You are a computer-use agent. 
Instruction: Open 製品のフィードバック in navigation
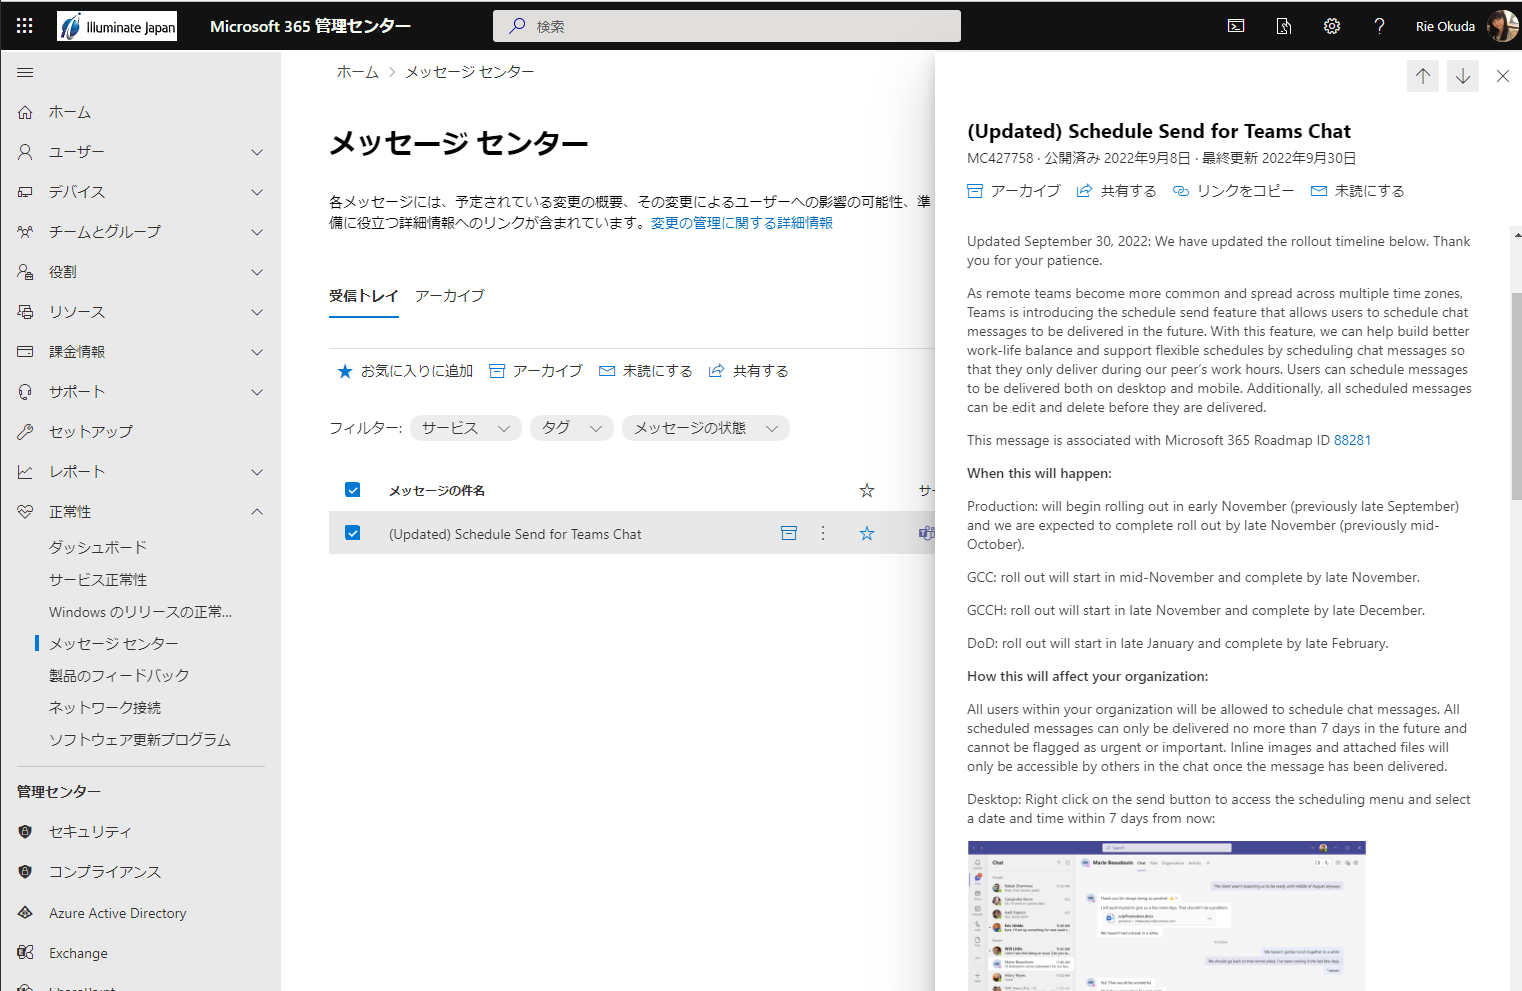[x=119, y=676]
